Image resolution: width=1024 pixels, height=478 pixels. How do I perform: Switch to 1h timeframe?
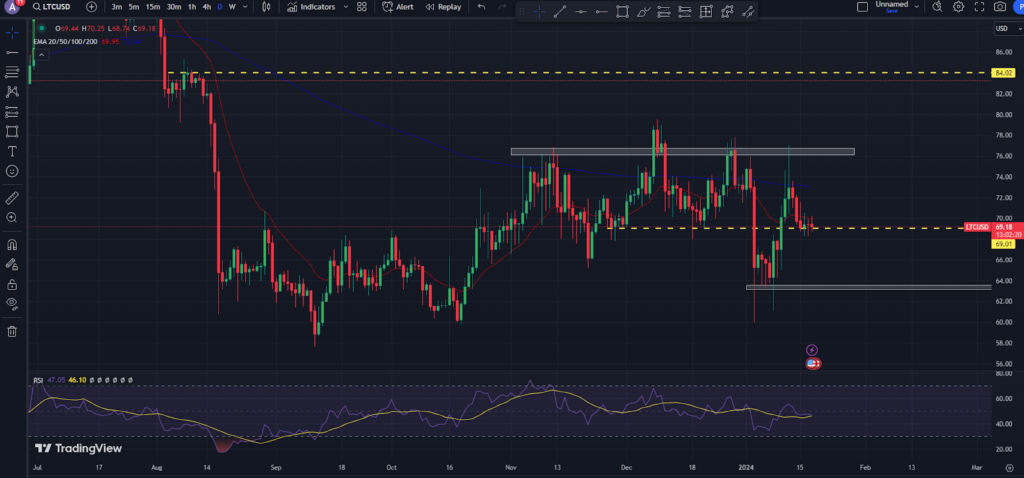(x=192, y=7)
